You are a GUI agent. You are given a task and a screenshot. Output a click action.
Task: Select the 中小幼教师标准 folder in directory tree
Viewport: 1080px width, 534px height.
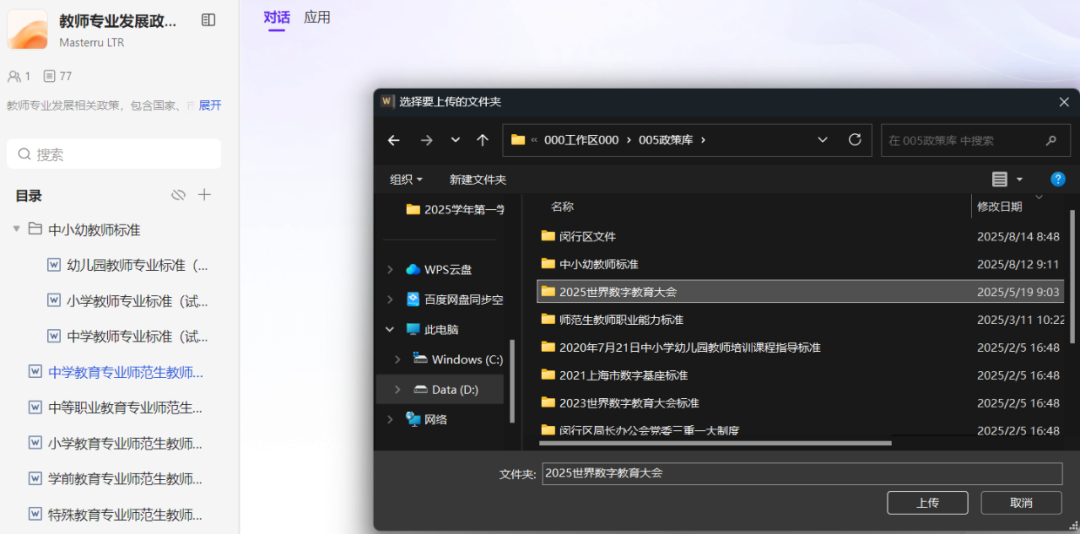point(94,229)
